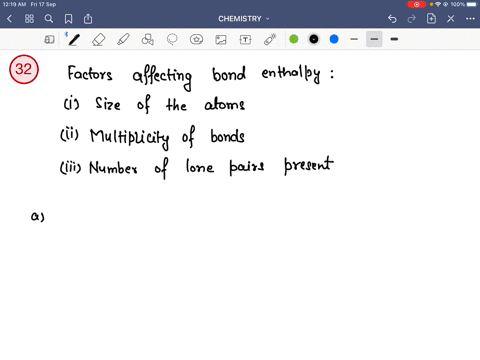Select the Laser pointer tool

pos(270,39)
